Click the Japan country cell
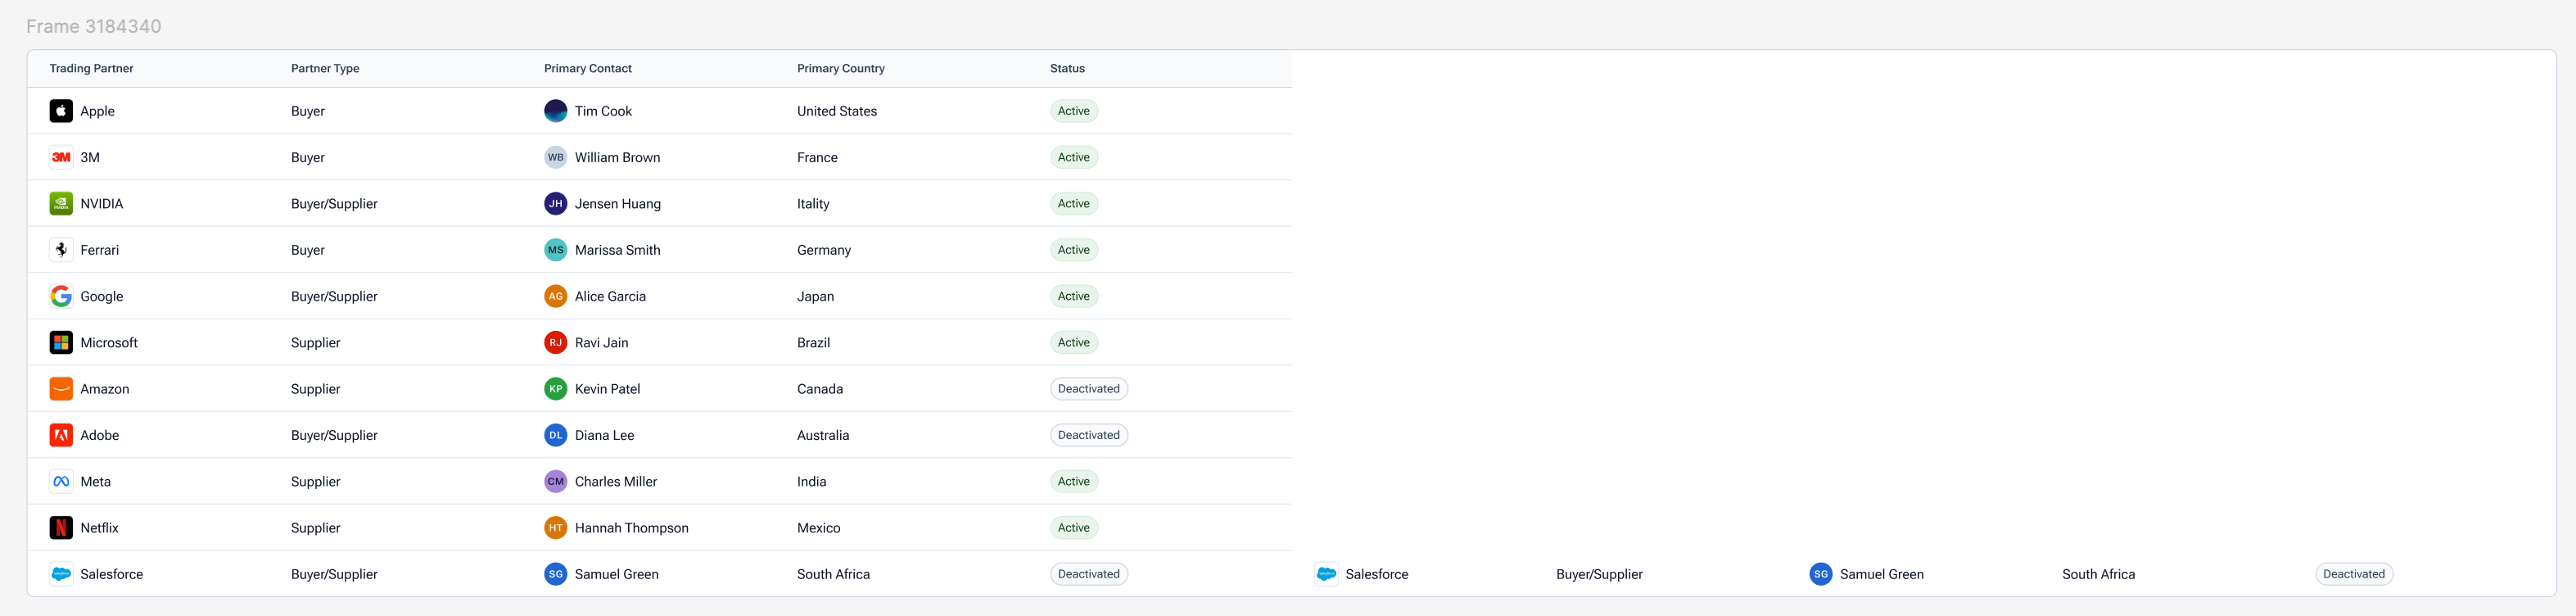 (815, 296)
